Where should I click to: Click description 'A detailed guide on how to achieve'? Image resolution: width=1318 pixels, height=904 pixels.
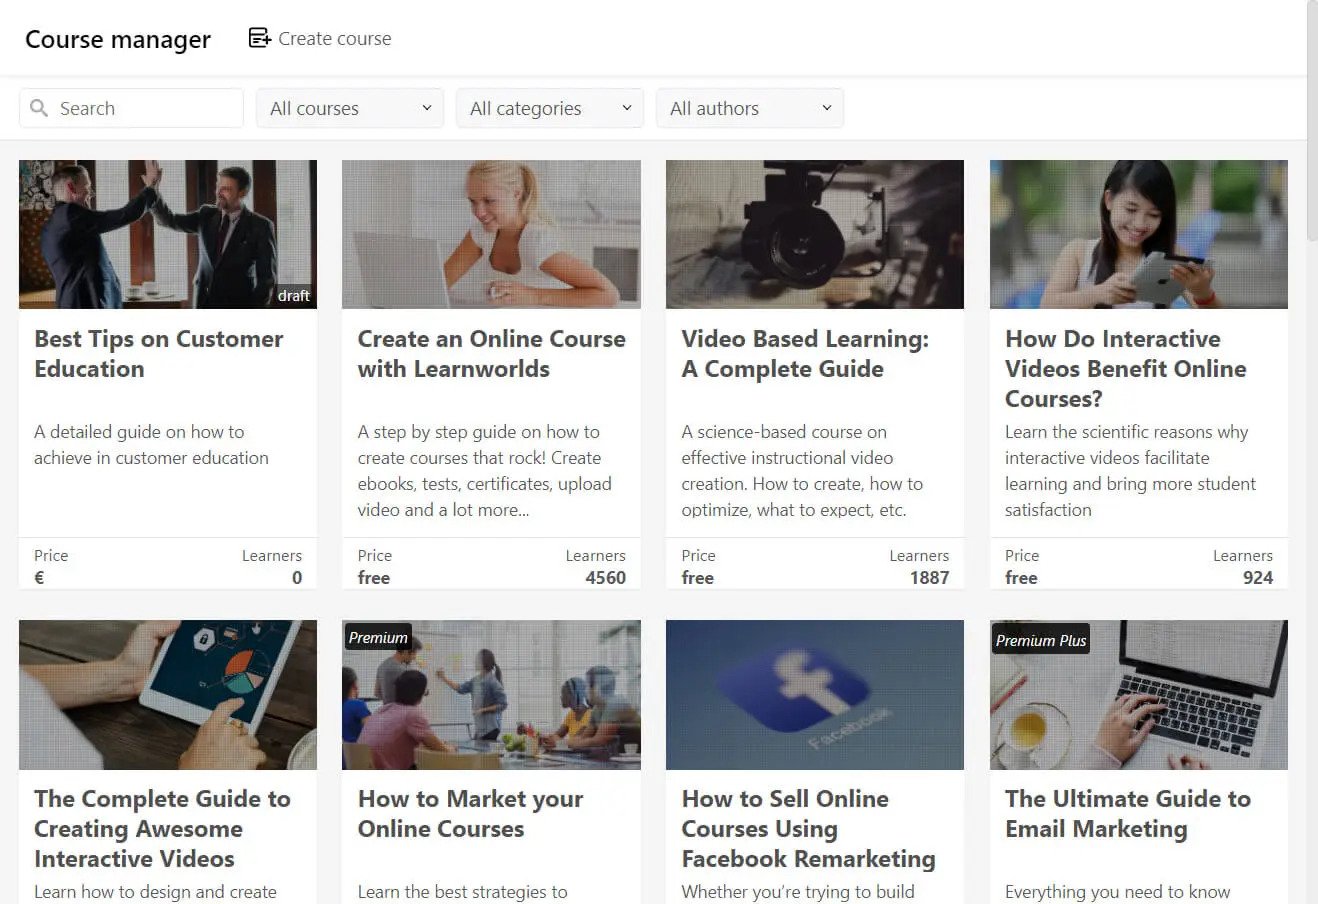click(x=151, y=445)
